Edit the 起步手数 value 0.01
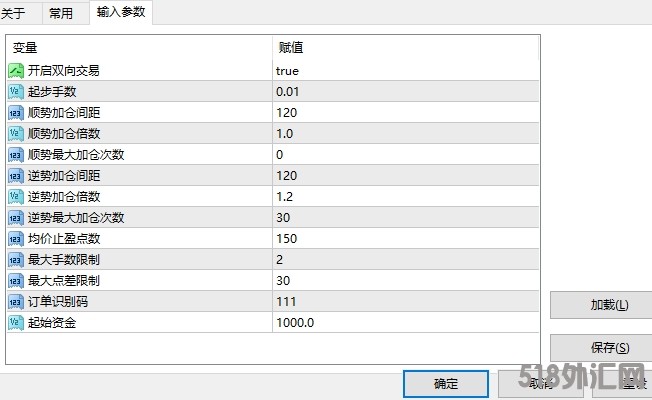Screen dimensions: 652x400 point(287,92)
